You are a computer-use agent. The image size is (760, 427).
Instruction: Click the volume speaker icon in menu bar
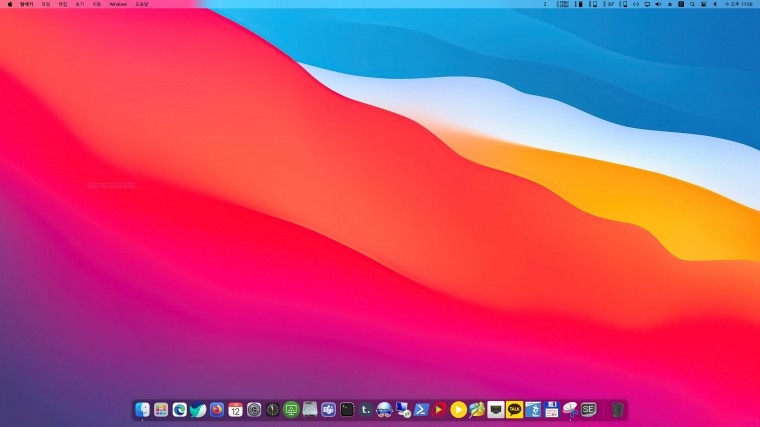pos(658,4)
